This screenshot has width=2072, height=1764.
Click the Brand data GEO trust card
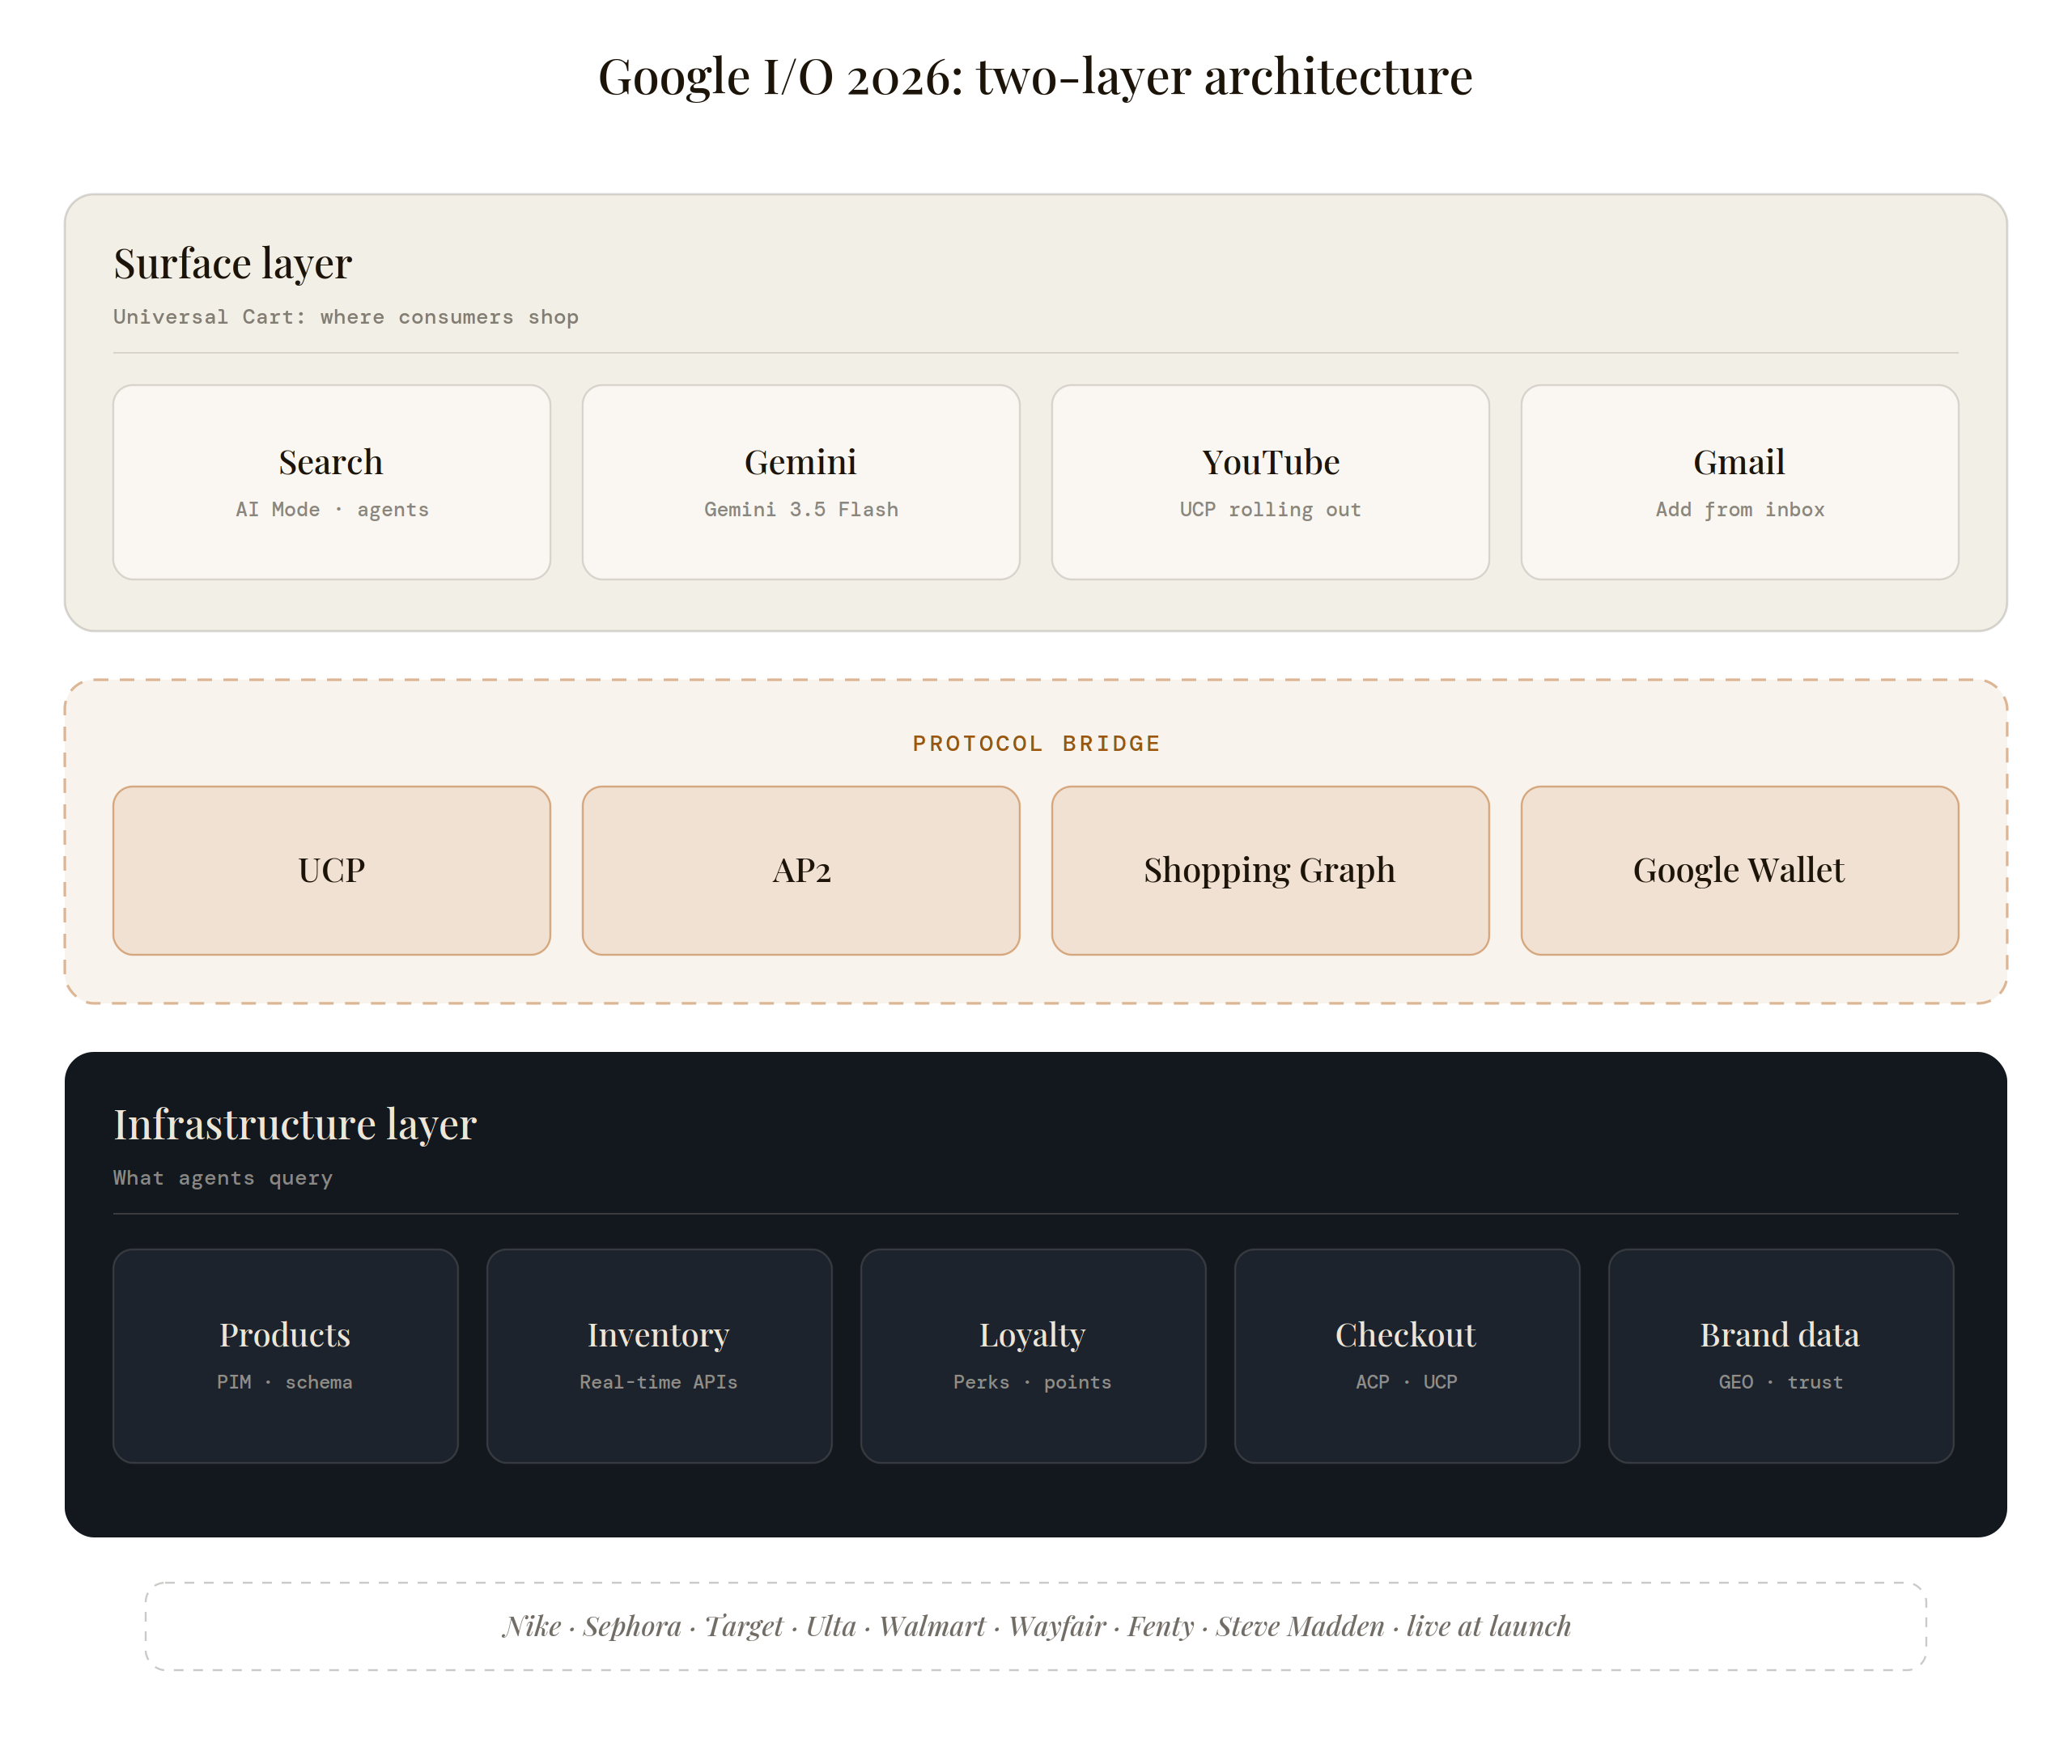[1781, 1356]
